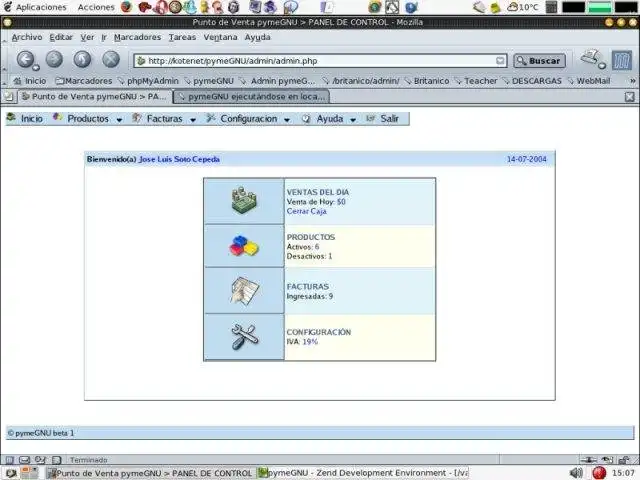
Task: Open the Acciones panel menu
Action: pos(96,7)
